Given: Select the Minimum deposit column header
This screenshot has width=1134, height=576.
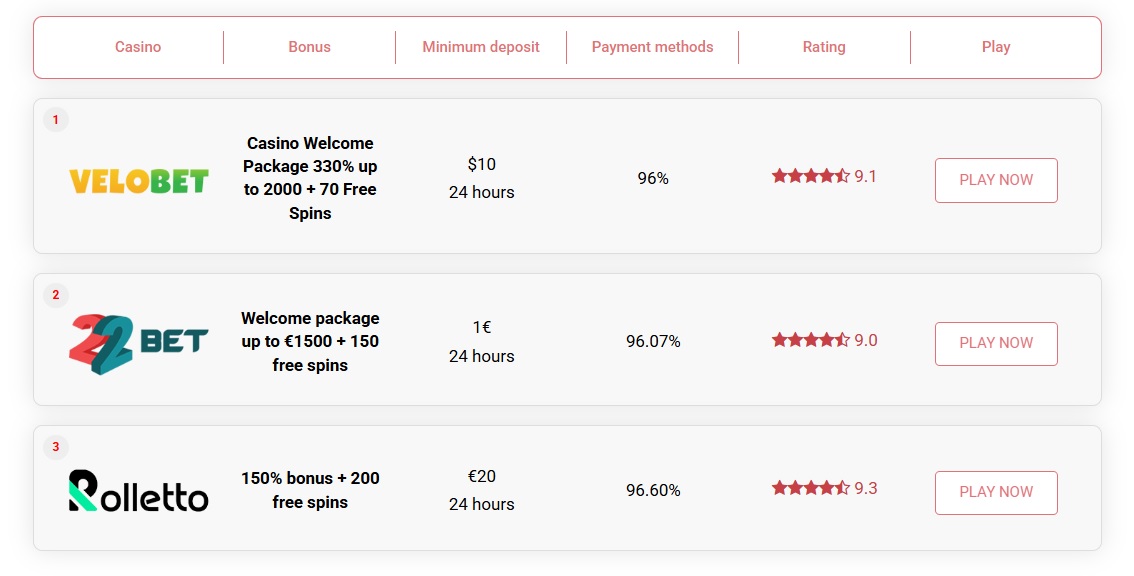Looking at the screenshot, I should [x=481, y=47].
